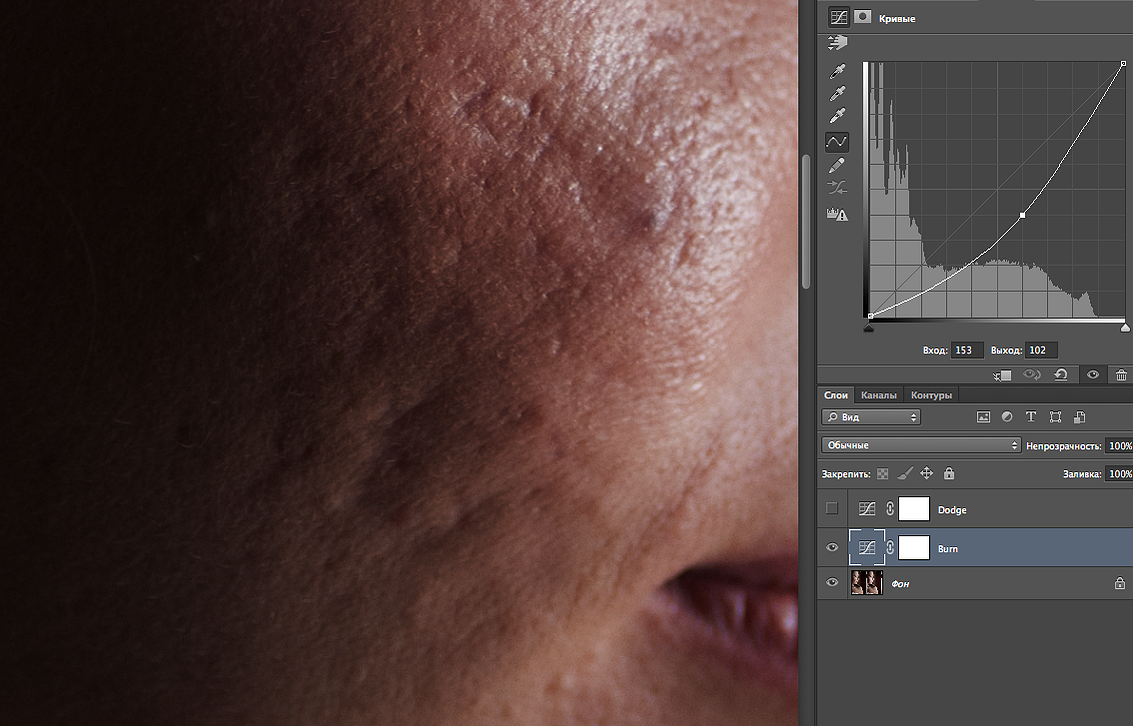Screen dimensions: 1133x726
Task: Select the top-right curve endpoint
Action: 1124,64
